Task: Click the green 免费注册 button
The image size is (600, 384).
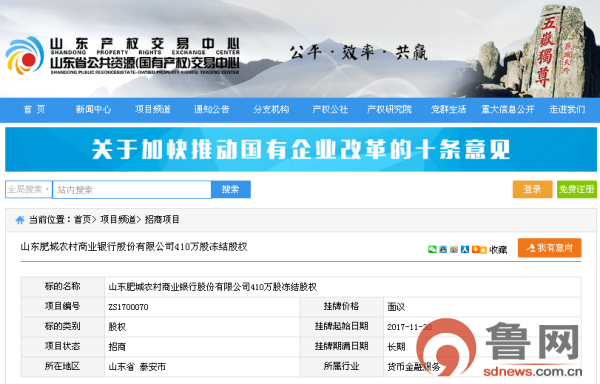Action: (577, 189)
